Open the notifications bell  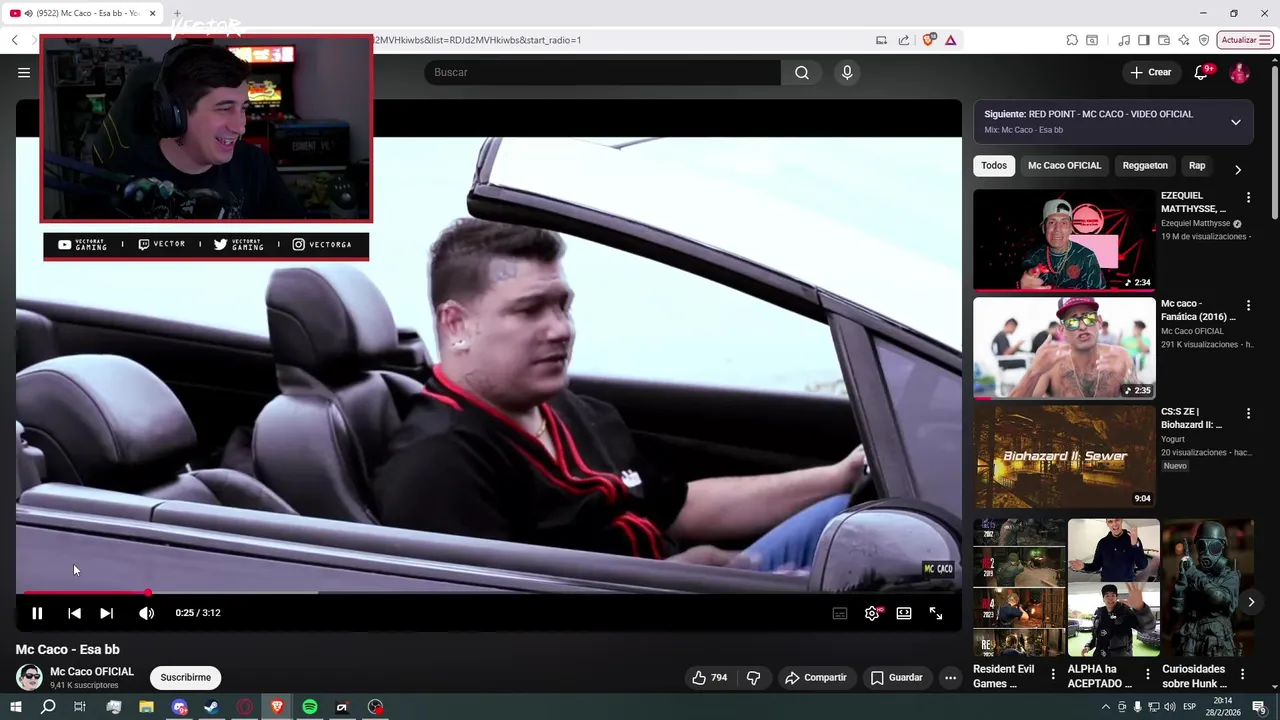click(x=1202, y=72)
